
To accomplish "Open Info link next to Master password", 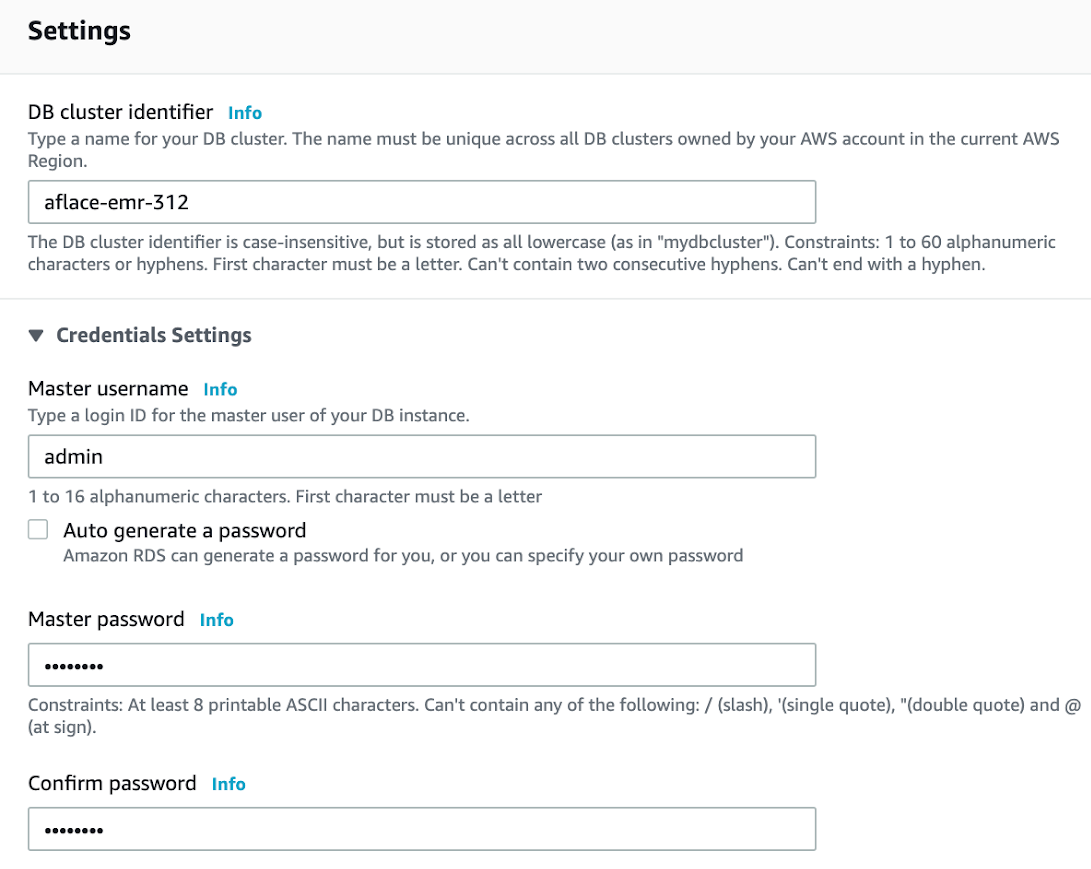I will tap(216, 619).
